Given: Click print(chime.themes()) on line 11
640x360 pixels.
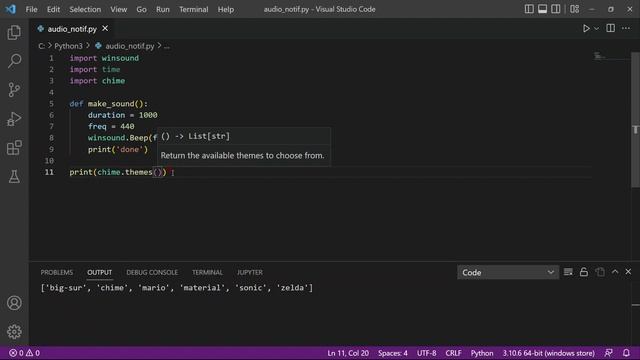Looking at the screenshot, I should [x=118, y=172].
